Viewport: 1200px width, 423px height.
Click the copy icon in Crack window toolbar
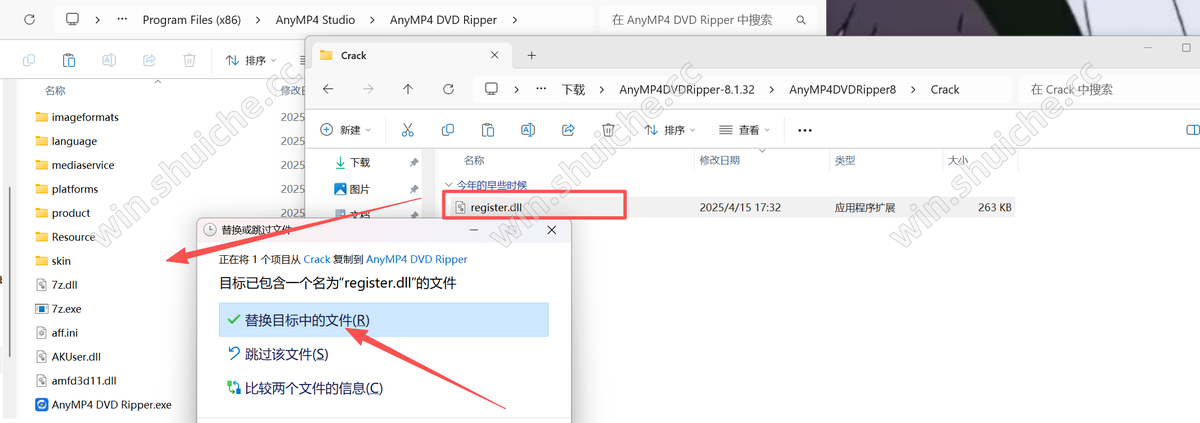(448, 130)
